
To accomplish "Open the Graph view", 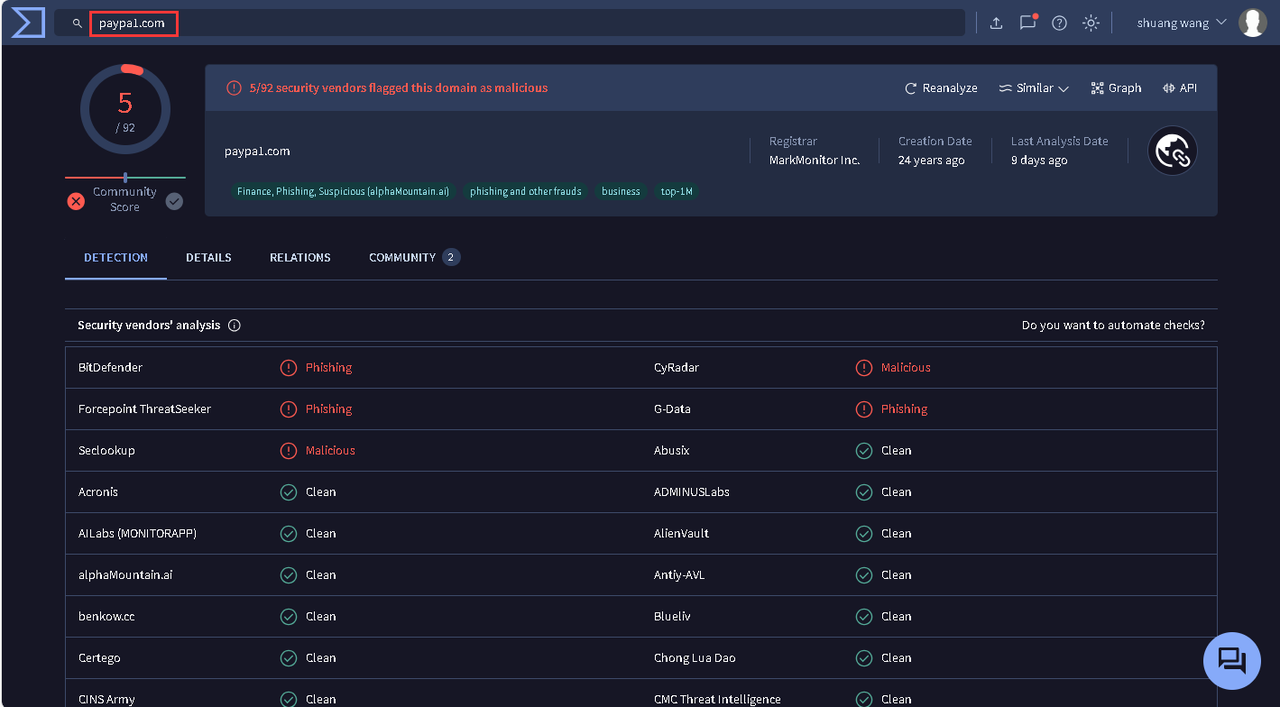I will point(1116,88).
